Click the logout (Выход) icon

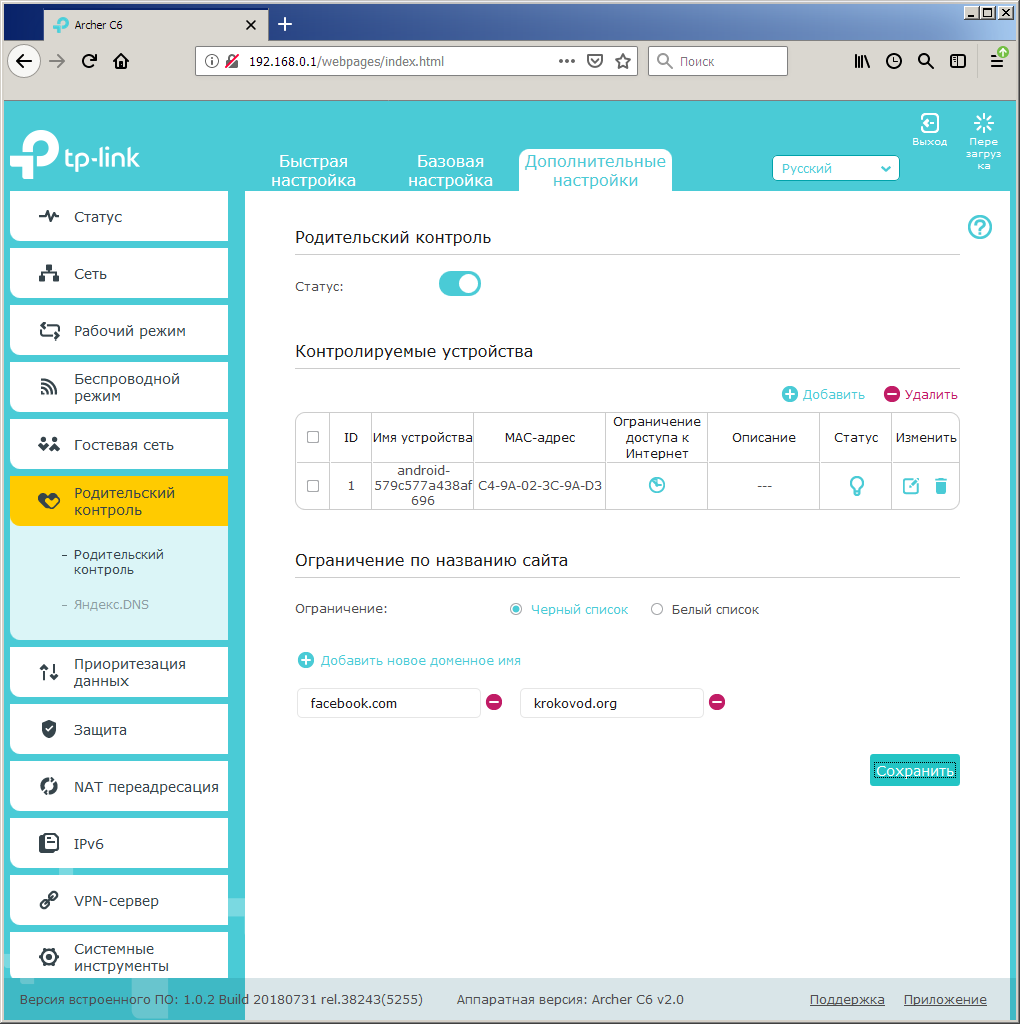pos(929,124)
